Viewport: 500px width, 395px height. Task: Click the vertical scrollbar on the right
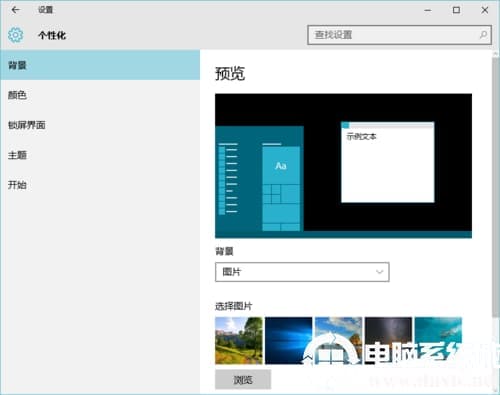496,187
